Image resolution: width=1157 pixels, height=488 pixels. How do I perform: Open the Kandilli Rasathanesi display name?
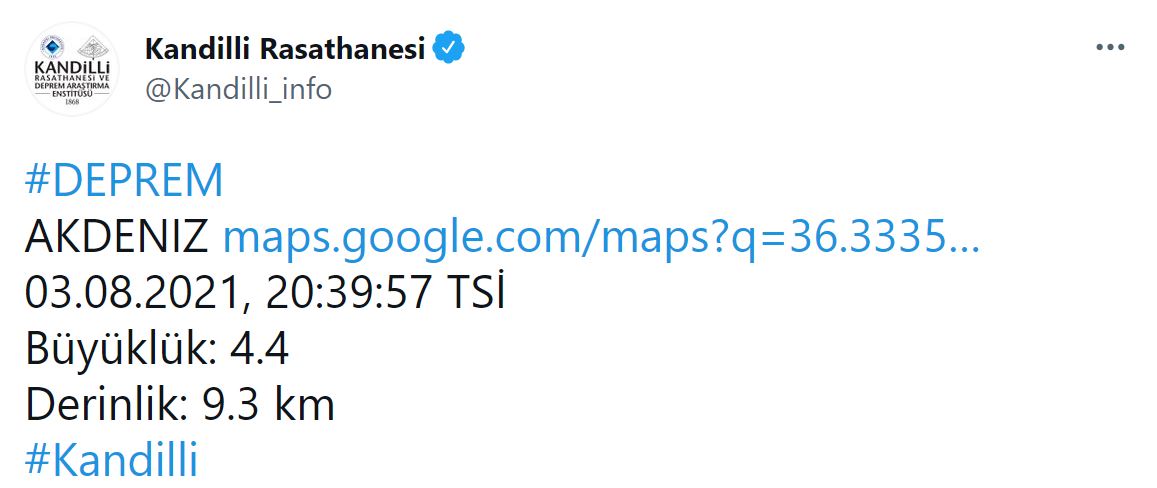[x=286, y=48]
